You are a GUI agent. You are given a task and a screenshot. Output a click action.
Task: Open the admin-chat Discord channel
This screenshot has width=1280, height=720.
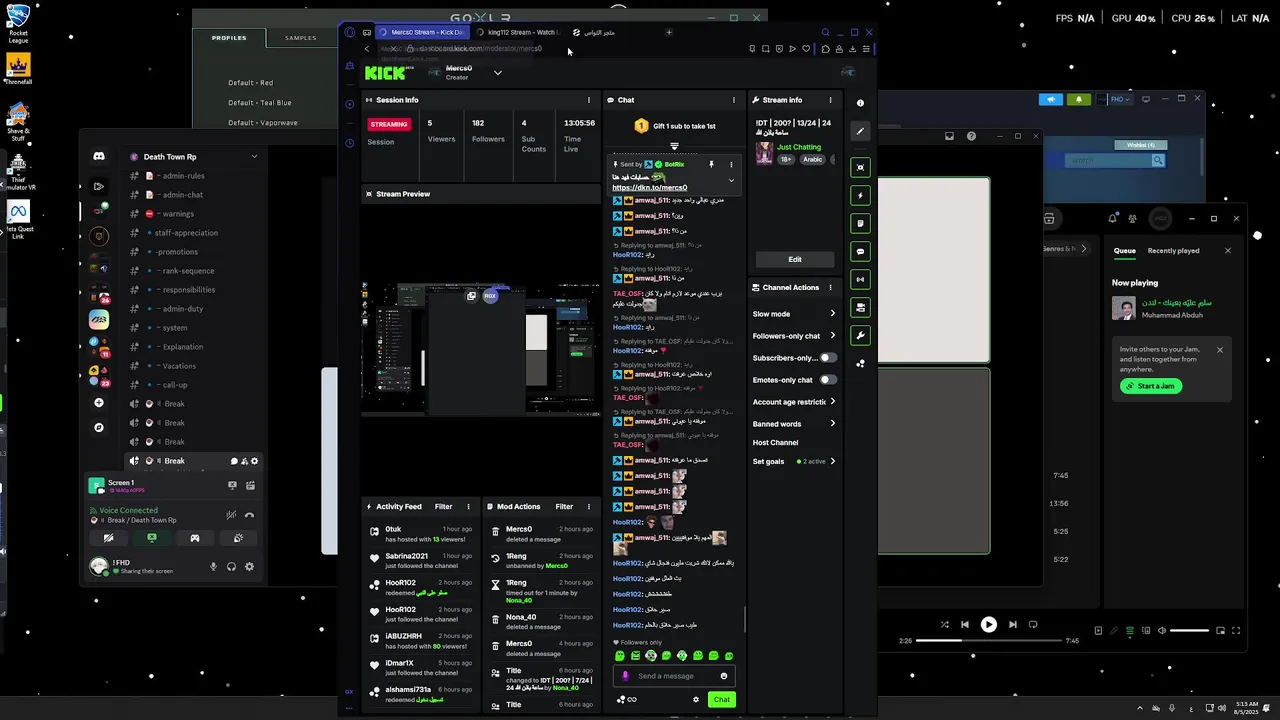pos(183,195)
